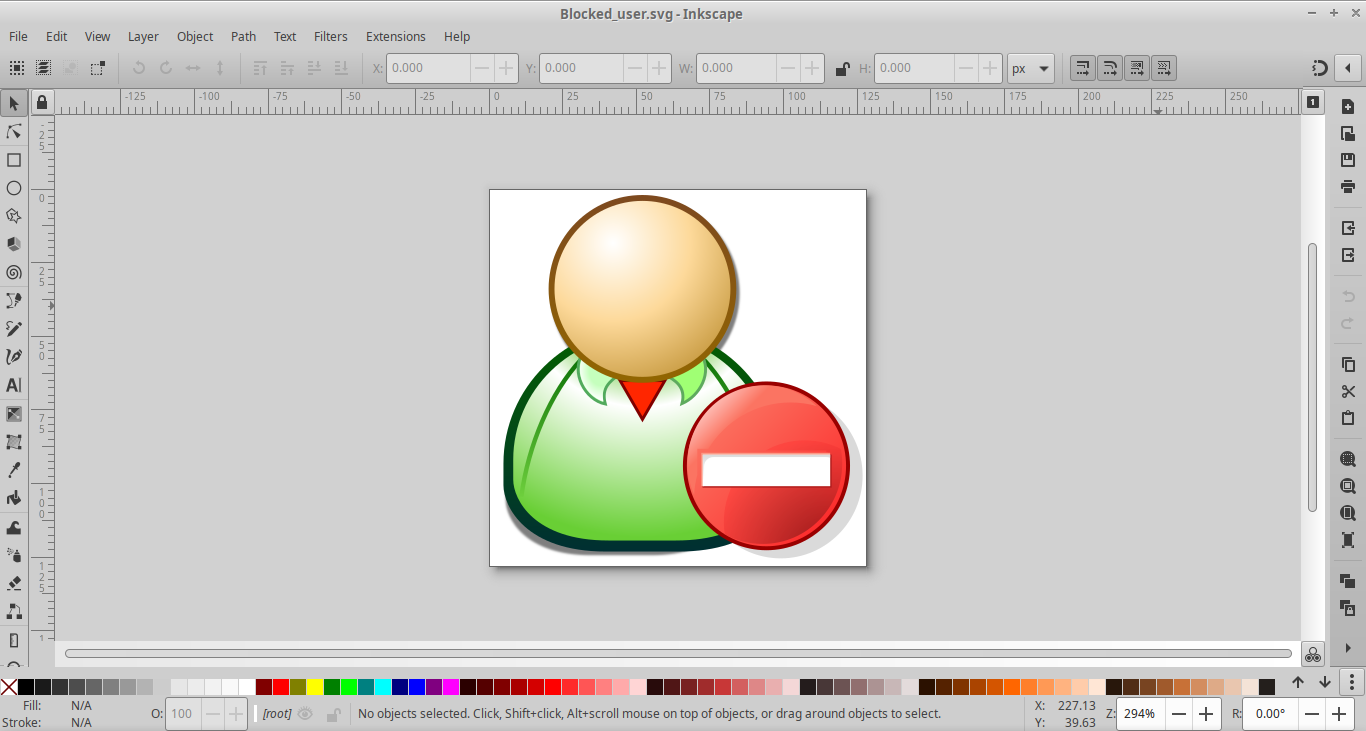Screen dimensions: 1366x731
Task: Pick the magenta palette swatch
Action: (x=451, y=687)
